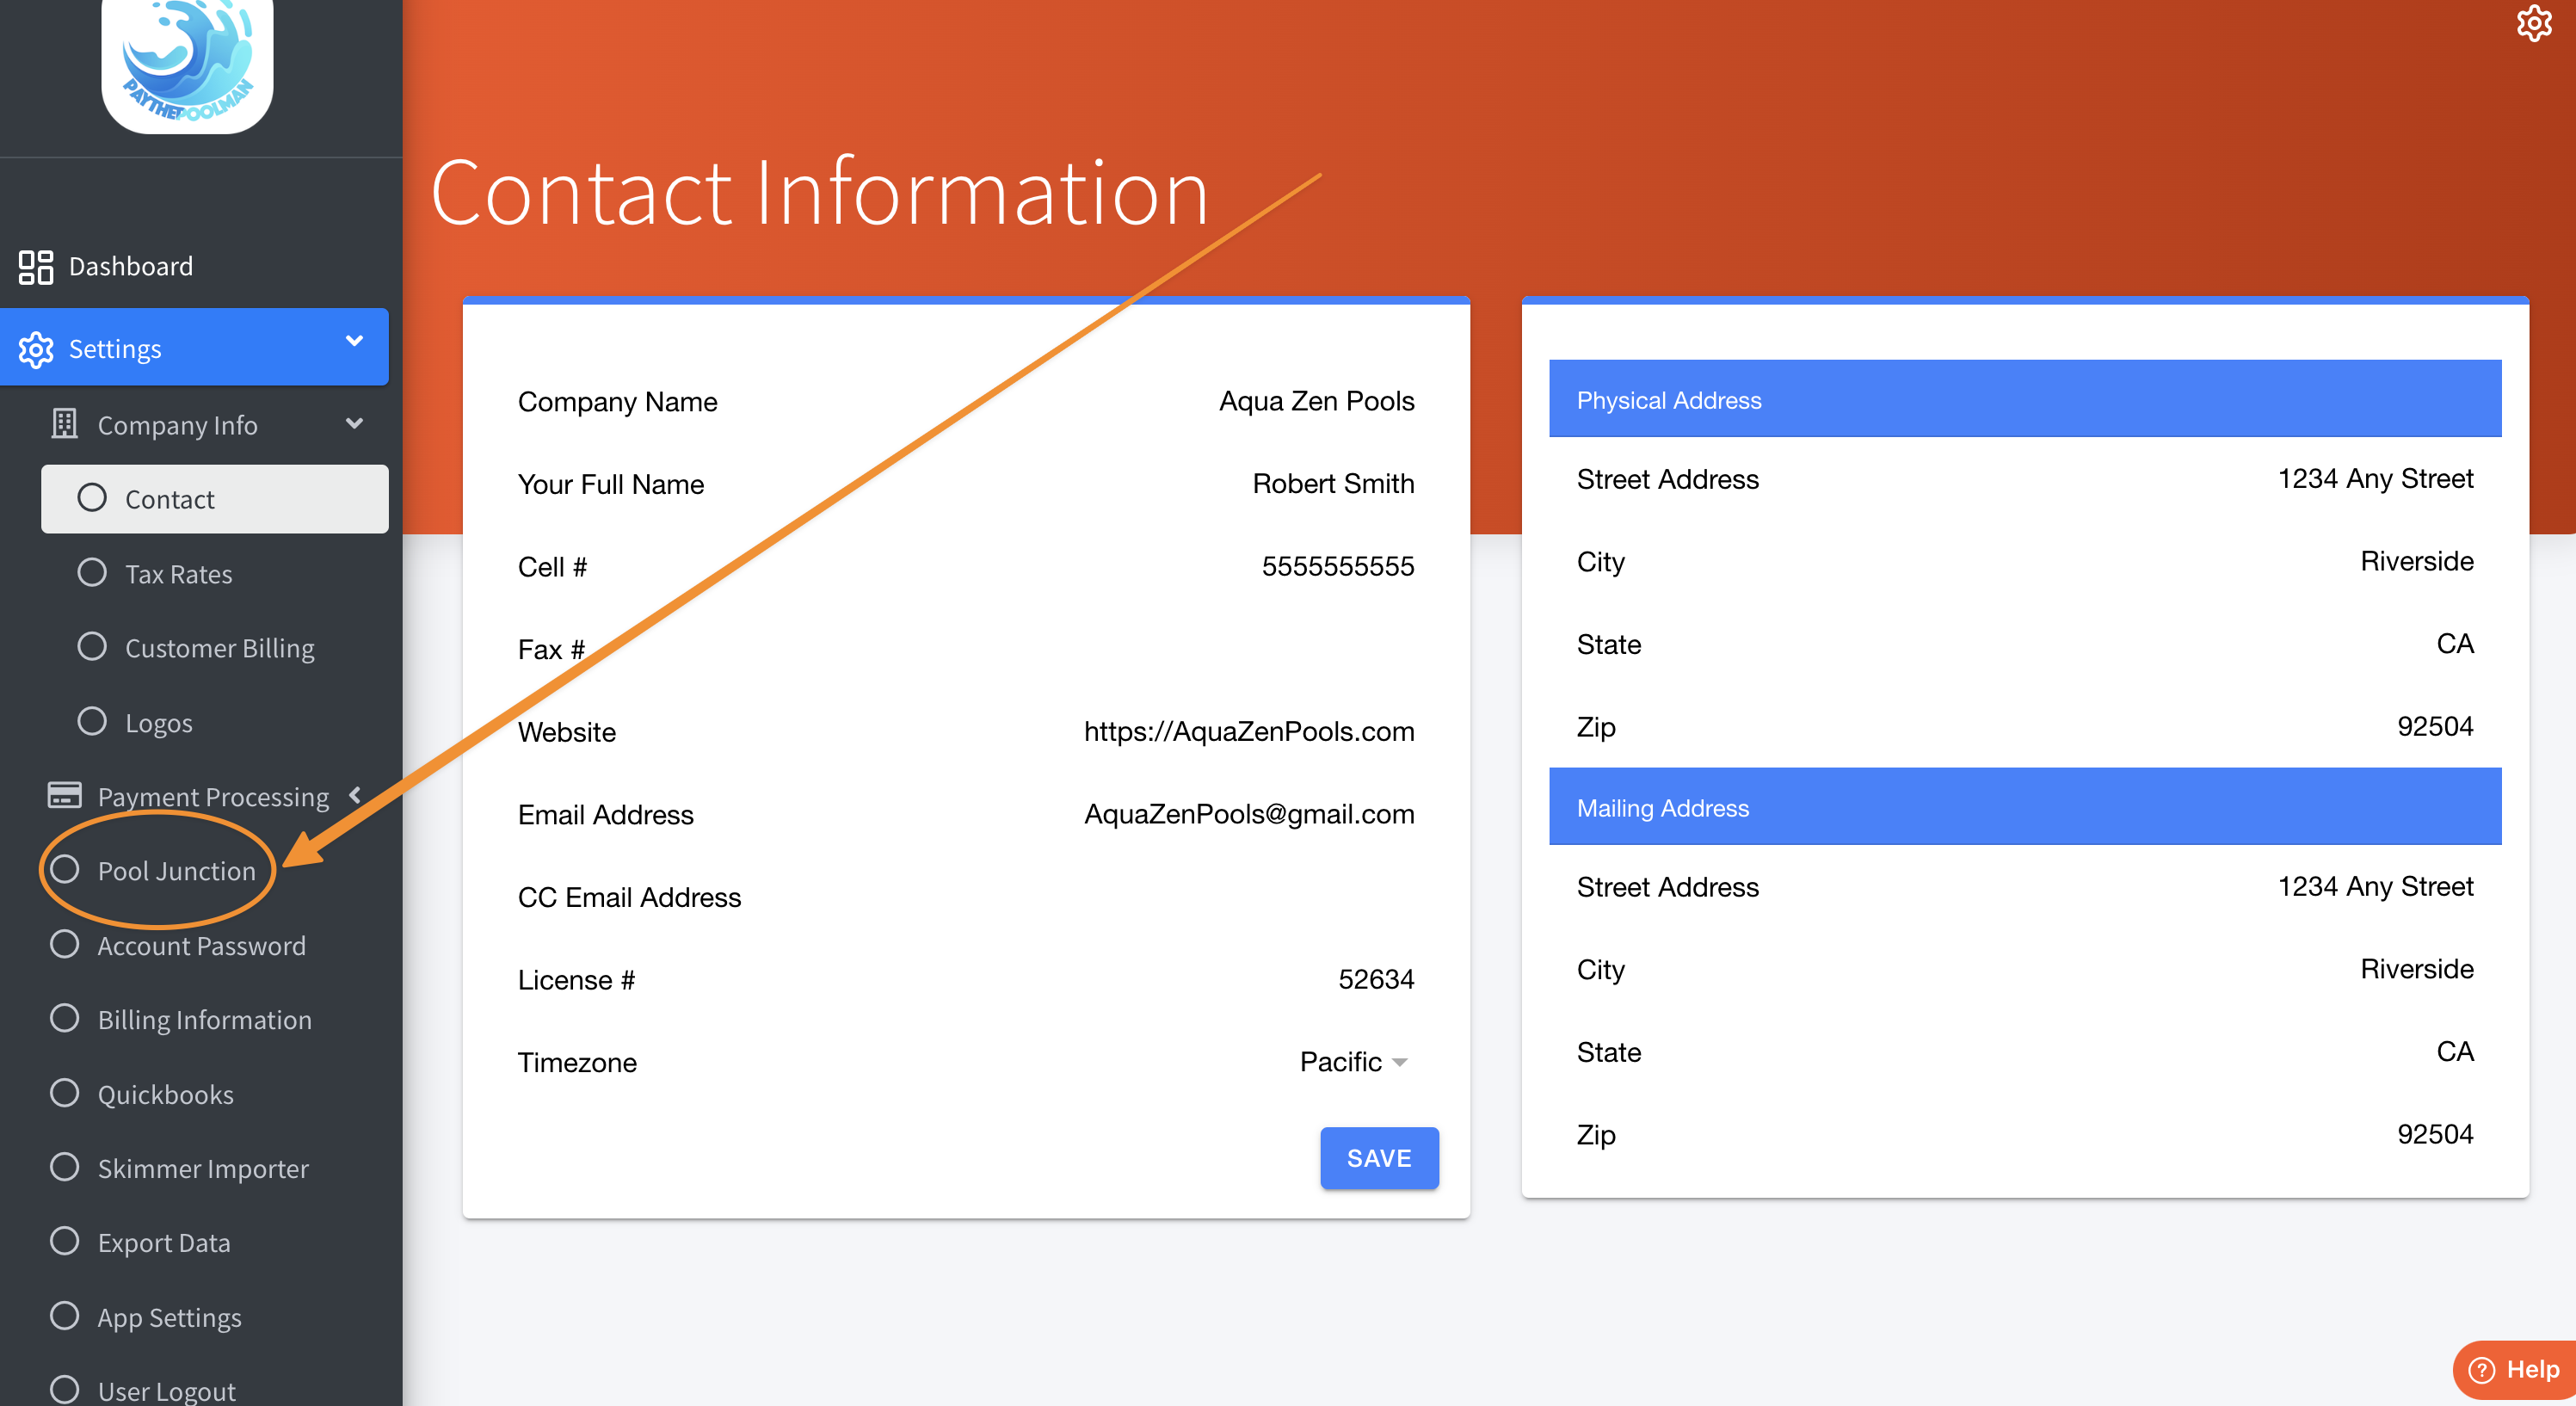This screenshot has height=1406, width=2576.
Task: Open the top-right gear settings icon
Action: coord(2533,24)
